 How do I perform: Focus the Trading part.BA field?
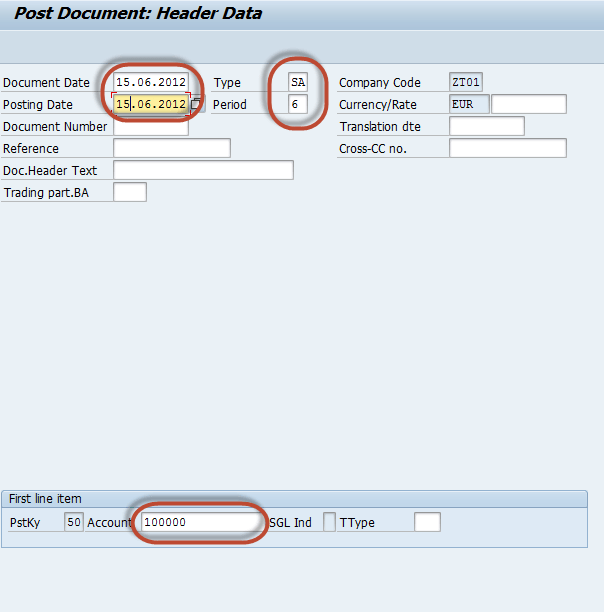tap(130, 192)
